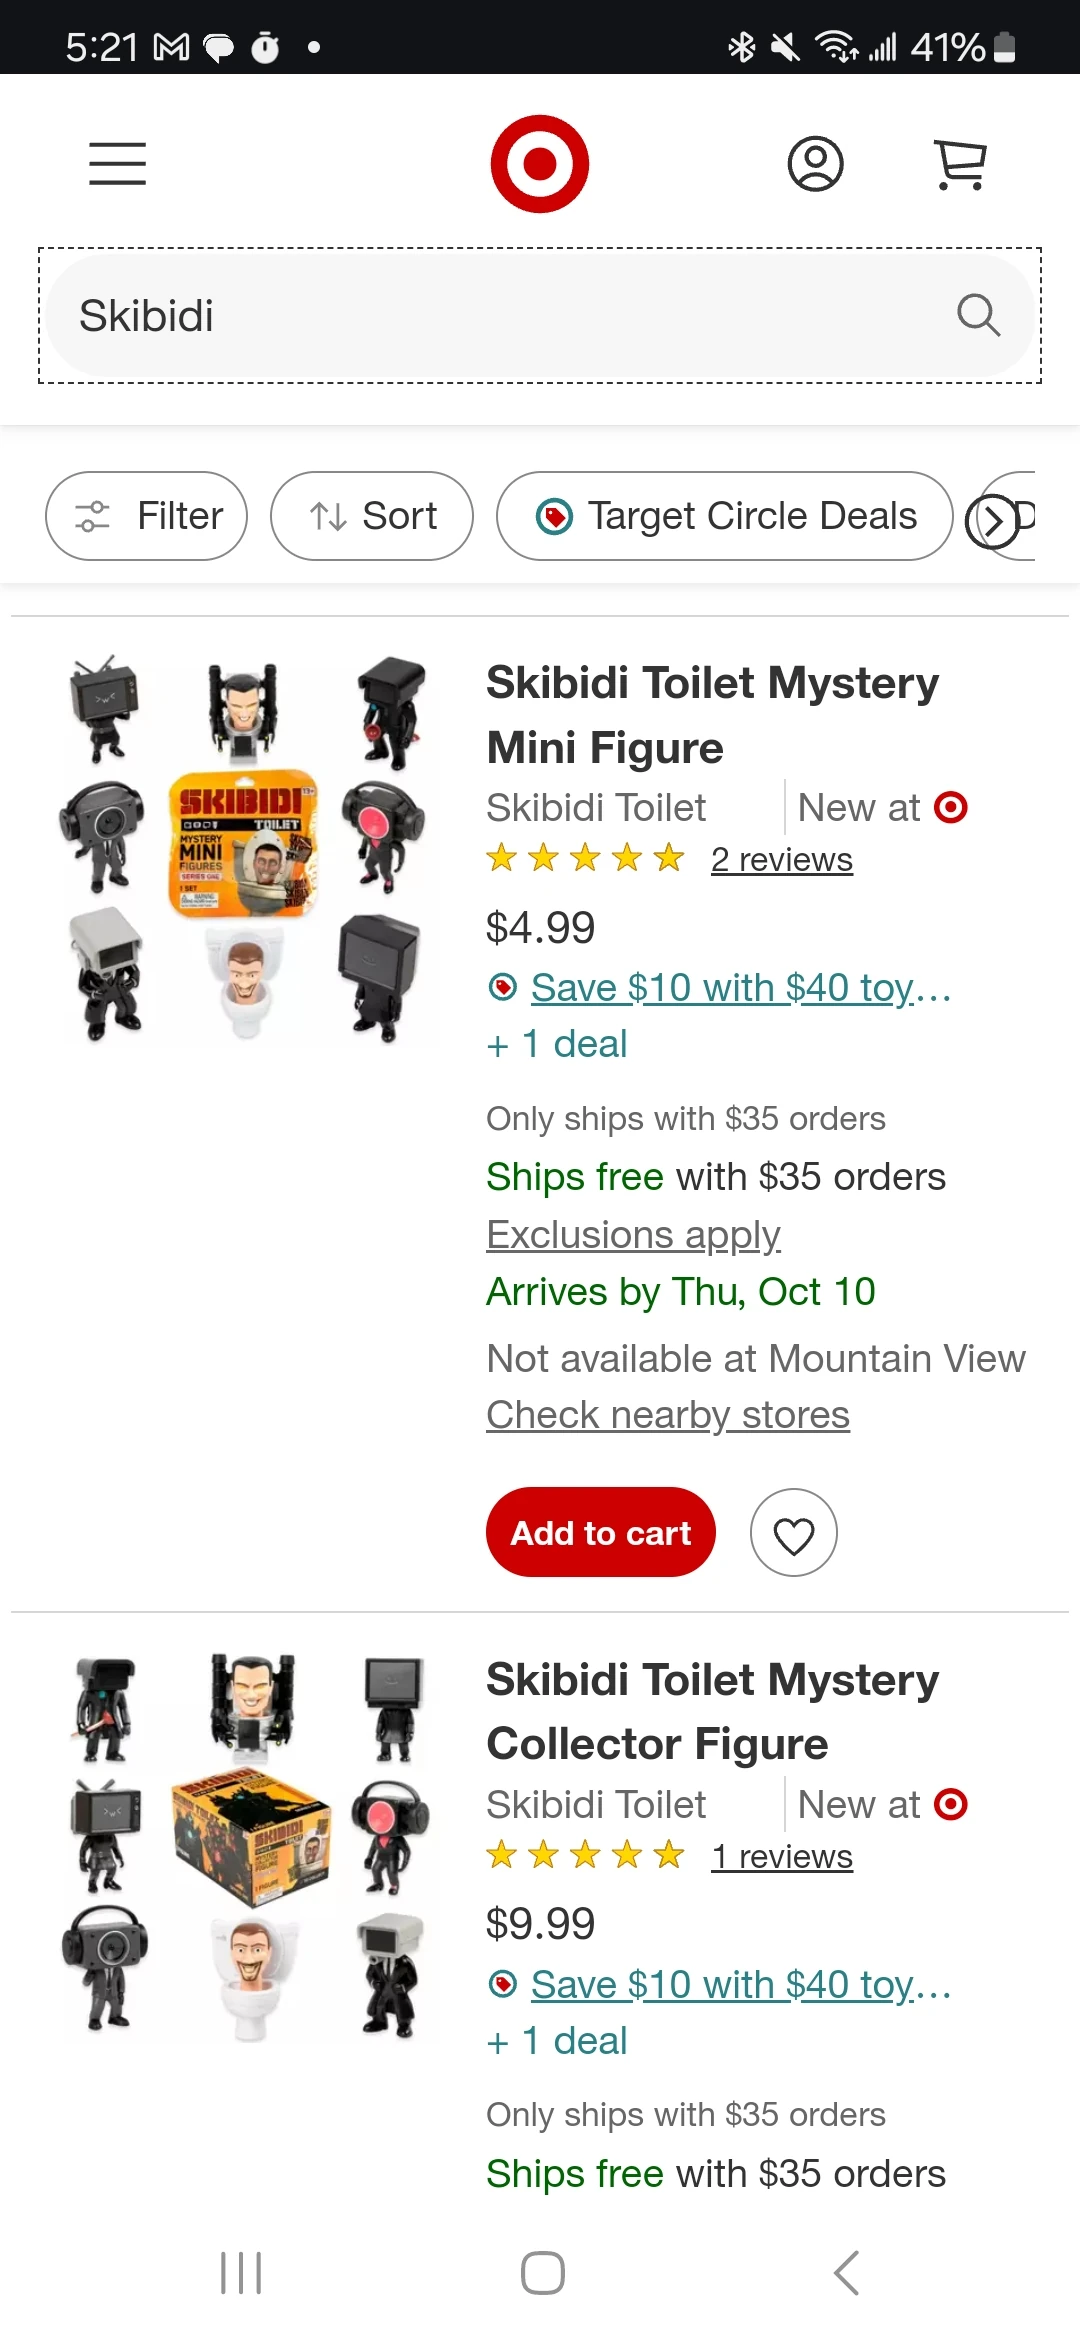Open Mystery Mini Figure product image
This screenshot has height=2340, width=1080.
[245, 850]
